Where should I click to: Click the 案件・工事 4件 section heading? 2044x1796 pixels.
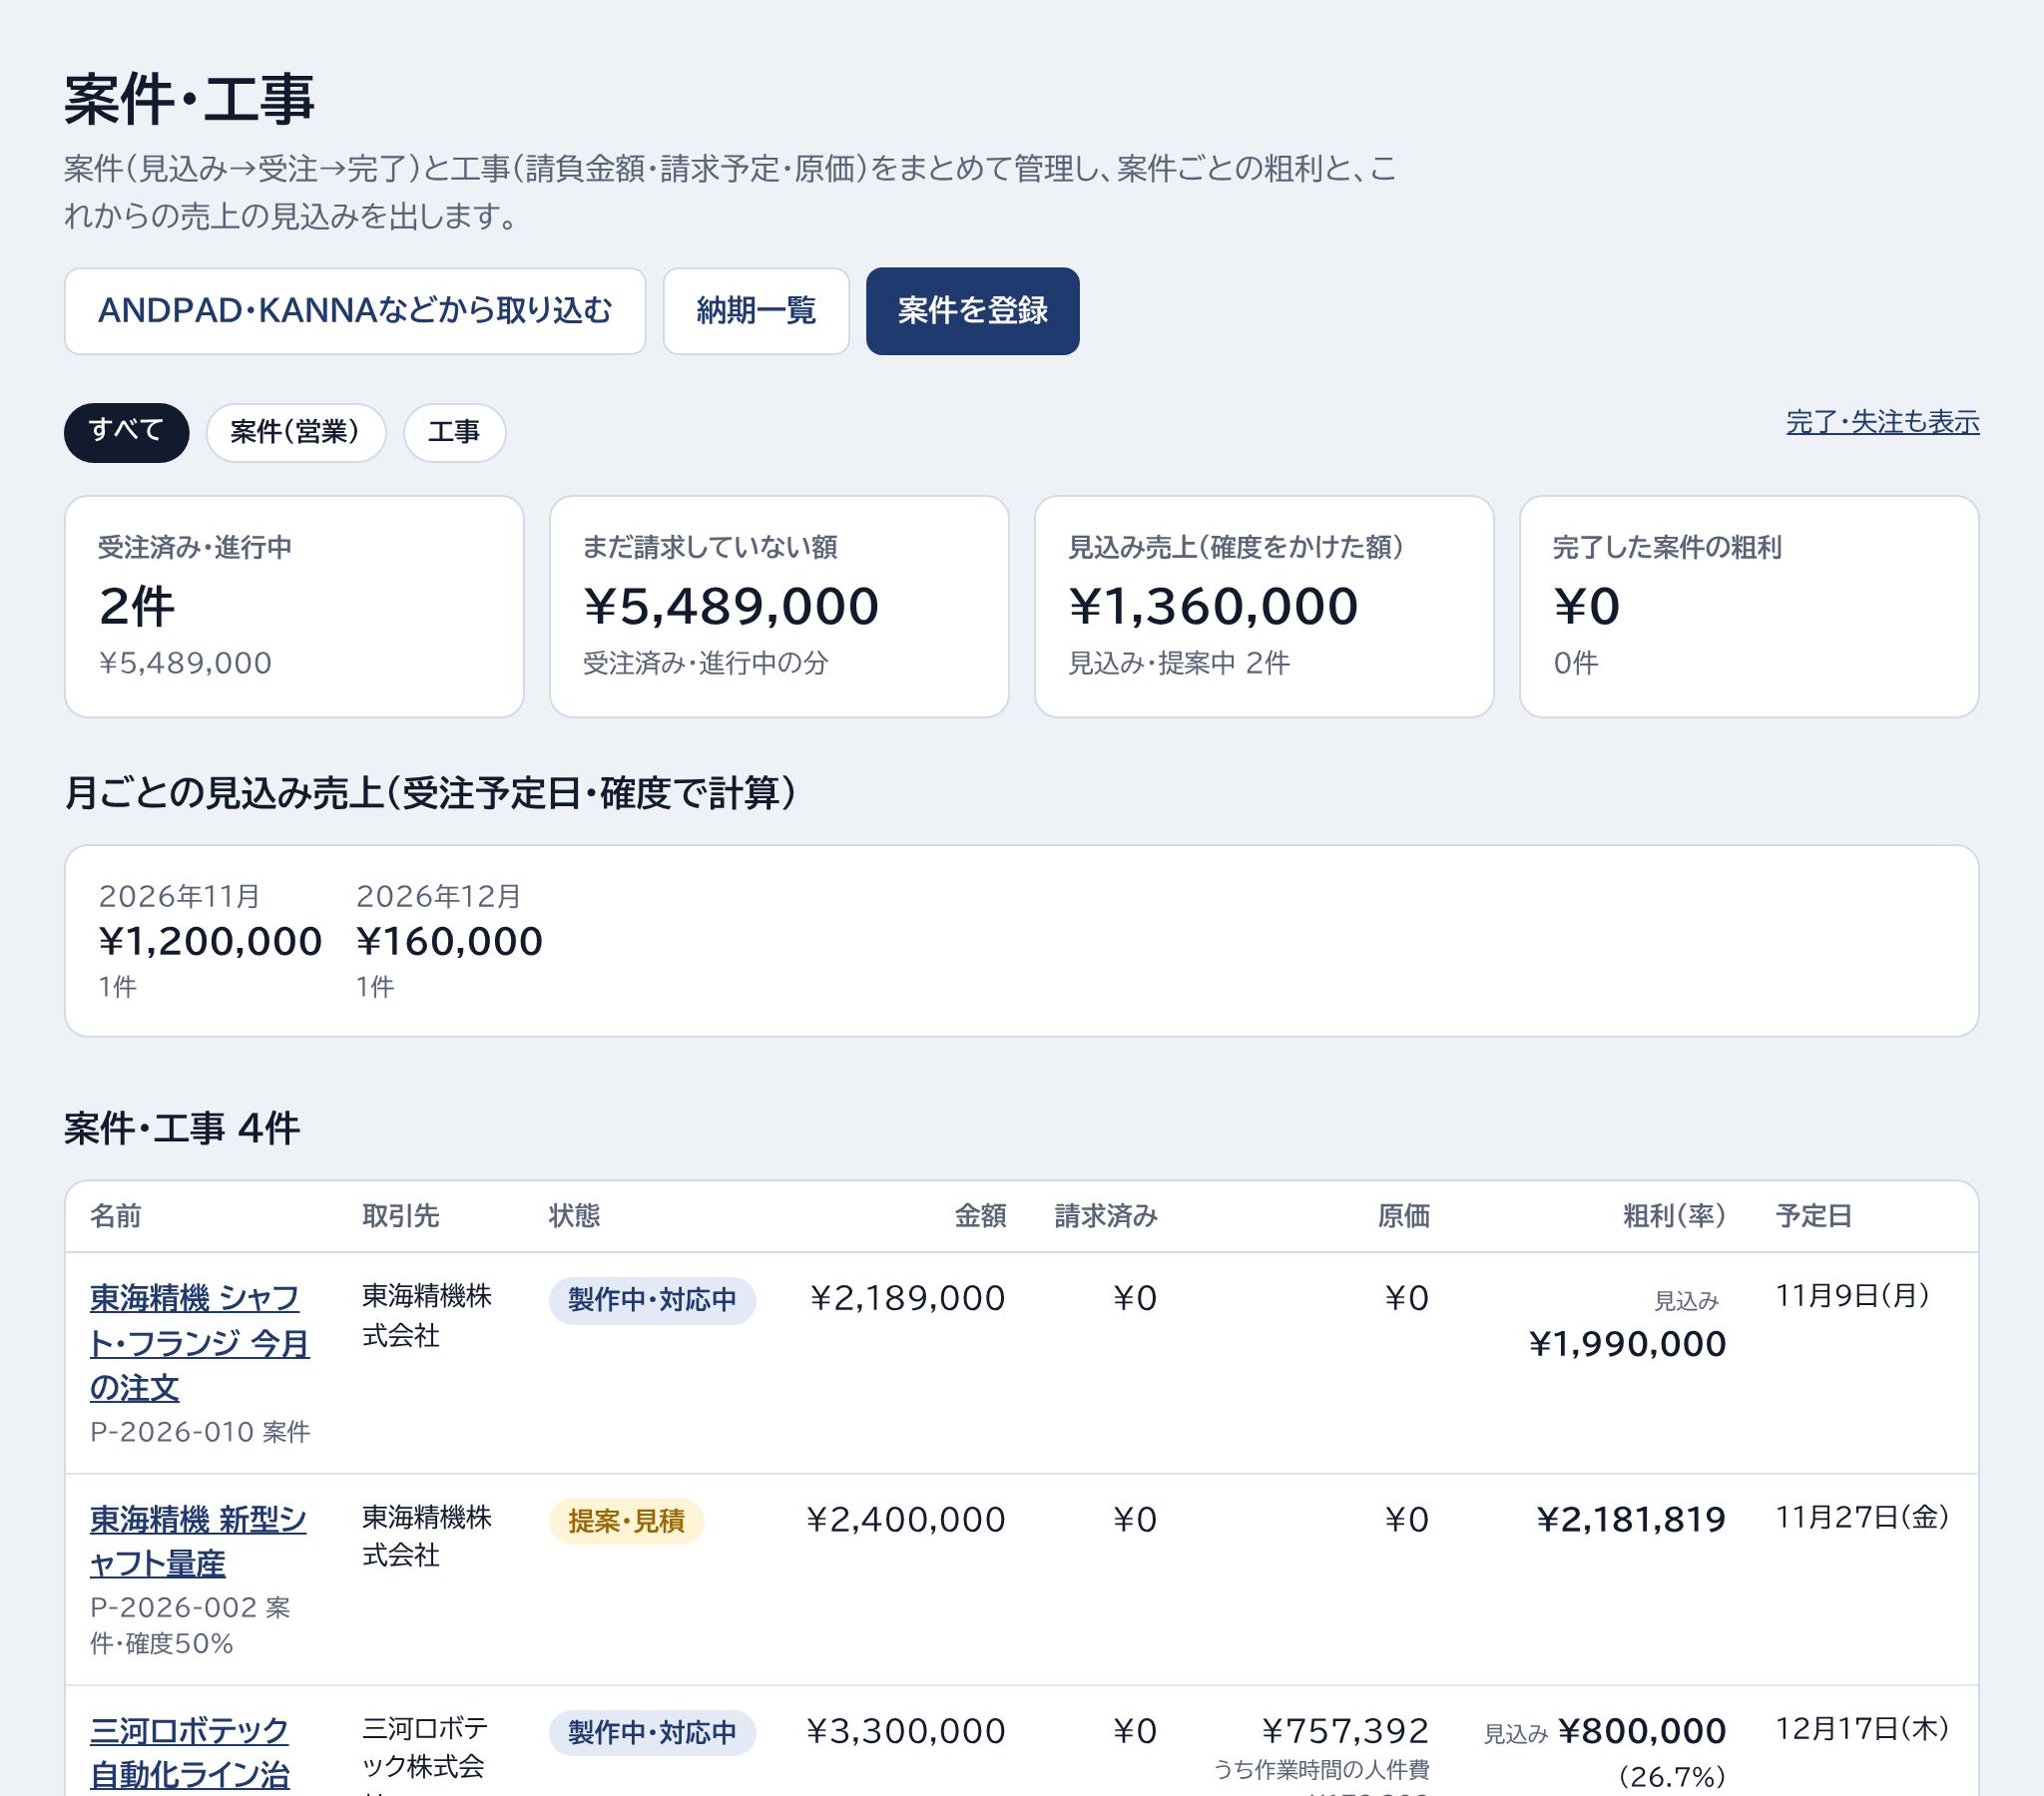(x=182, y=1129)
